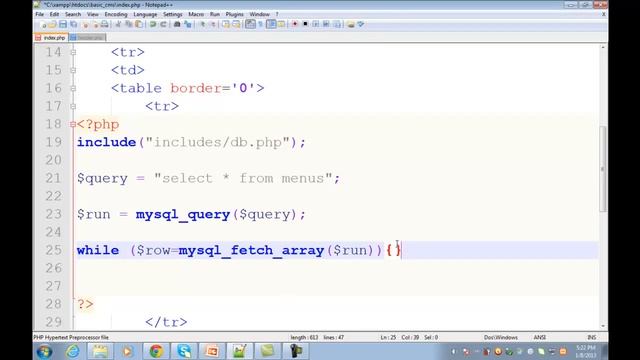The image size is (640, 360).
Task: Toggle the indent guide icon
Action: [271, 24]
